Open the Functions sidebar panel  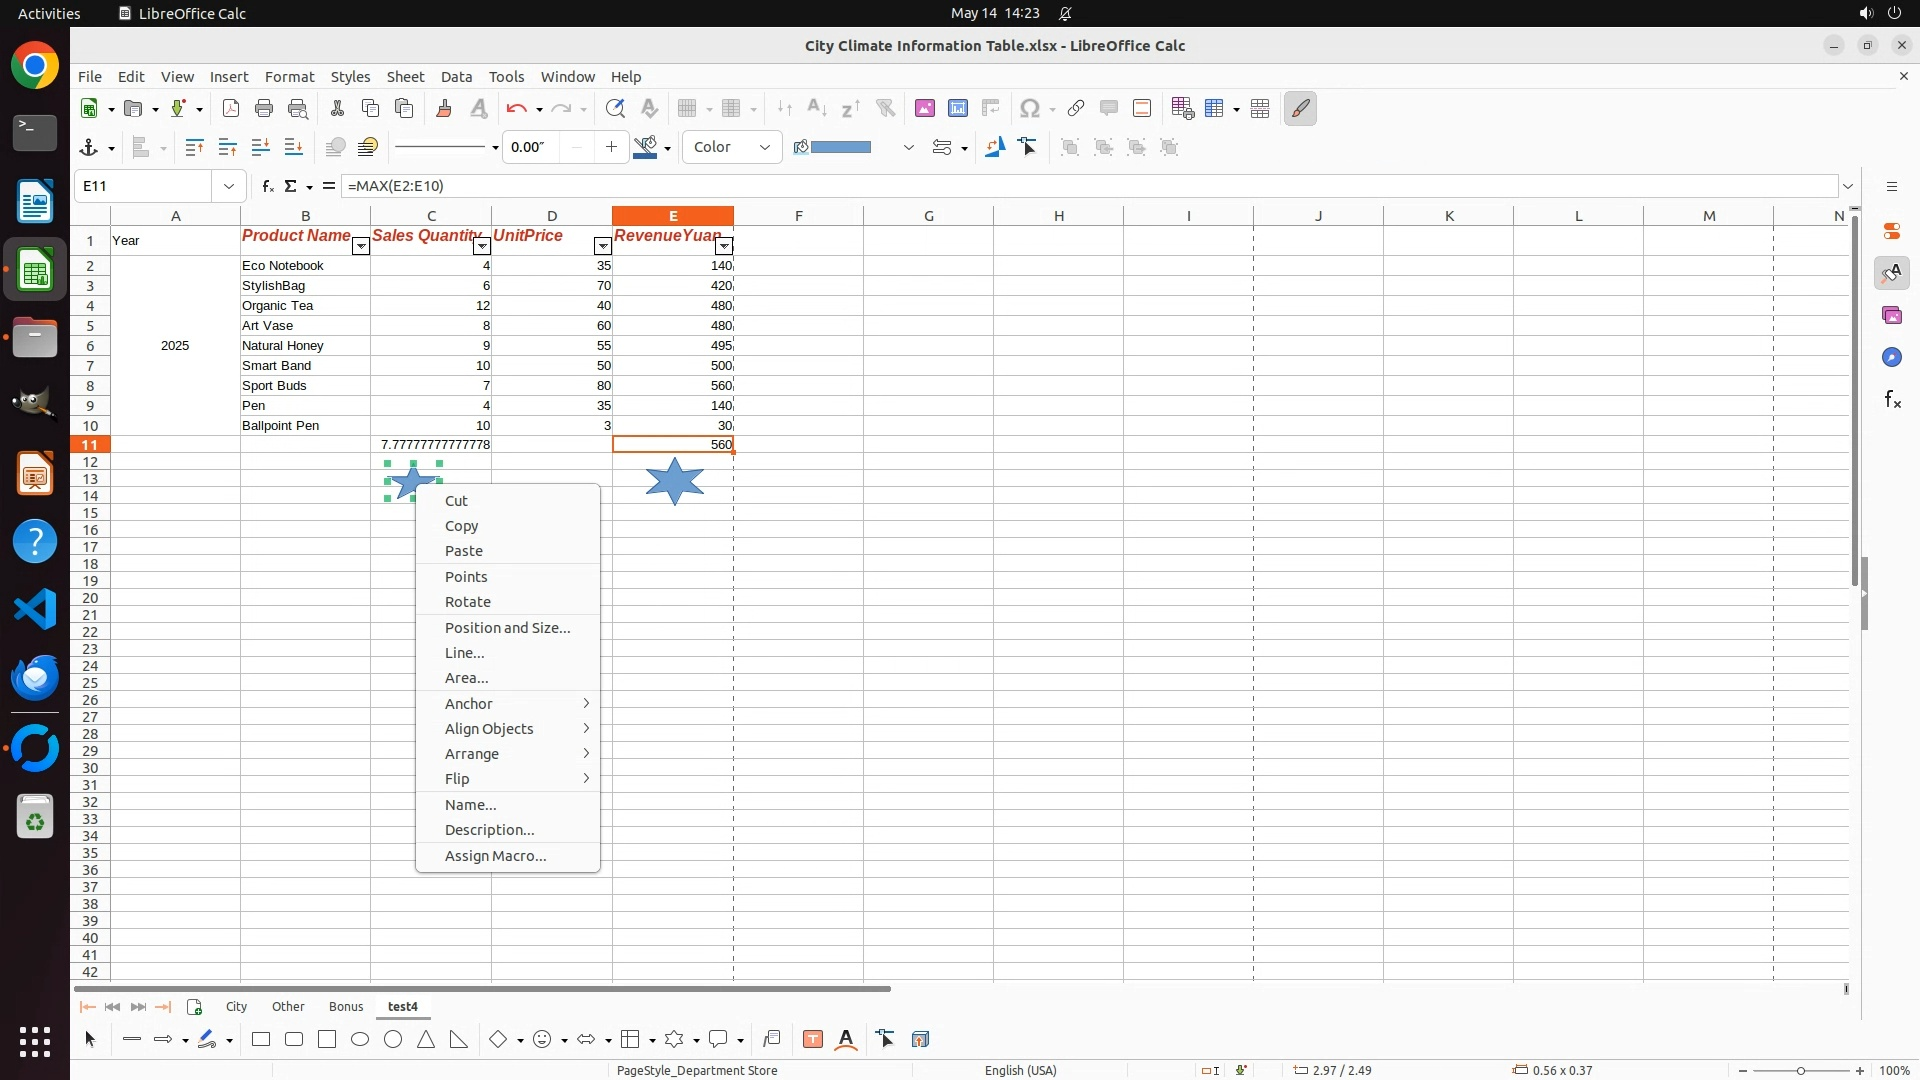[1892, 400]
